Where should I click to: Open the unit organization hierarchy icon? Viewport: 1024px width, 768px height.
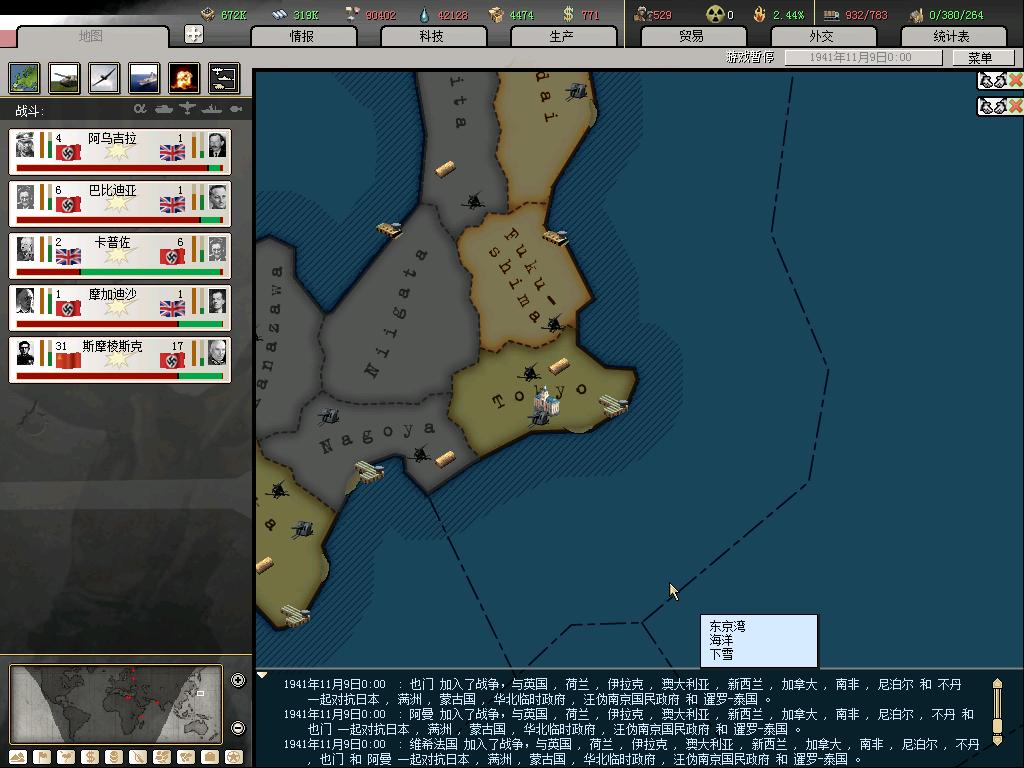(223, 78)
